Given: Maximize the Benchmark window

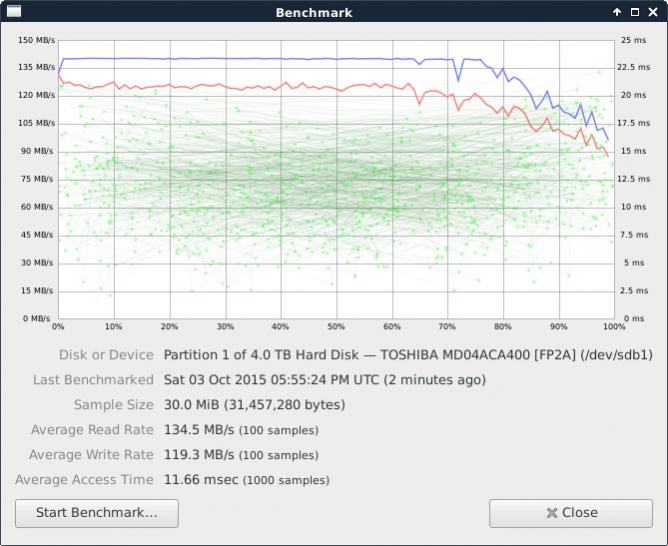Looking at the screenshot, I should tap(635, 12).
